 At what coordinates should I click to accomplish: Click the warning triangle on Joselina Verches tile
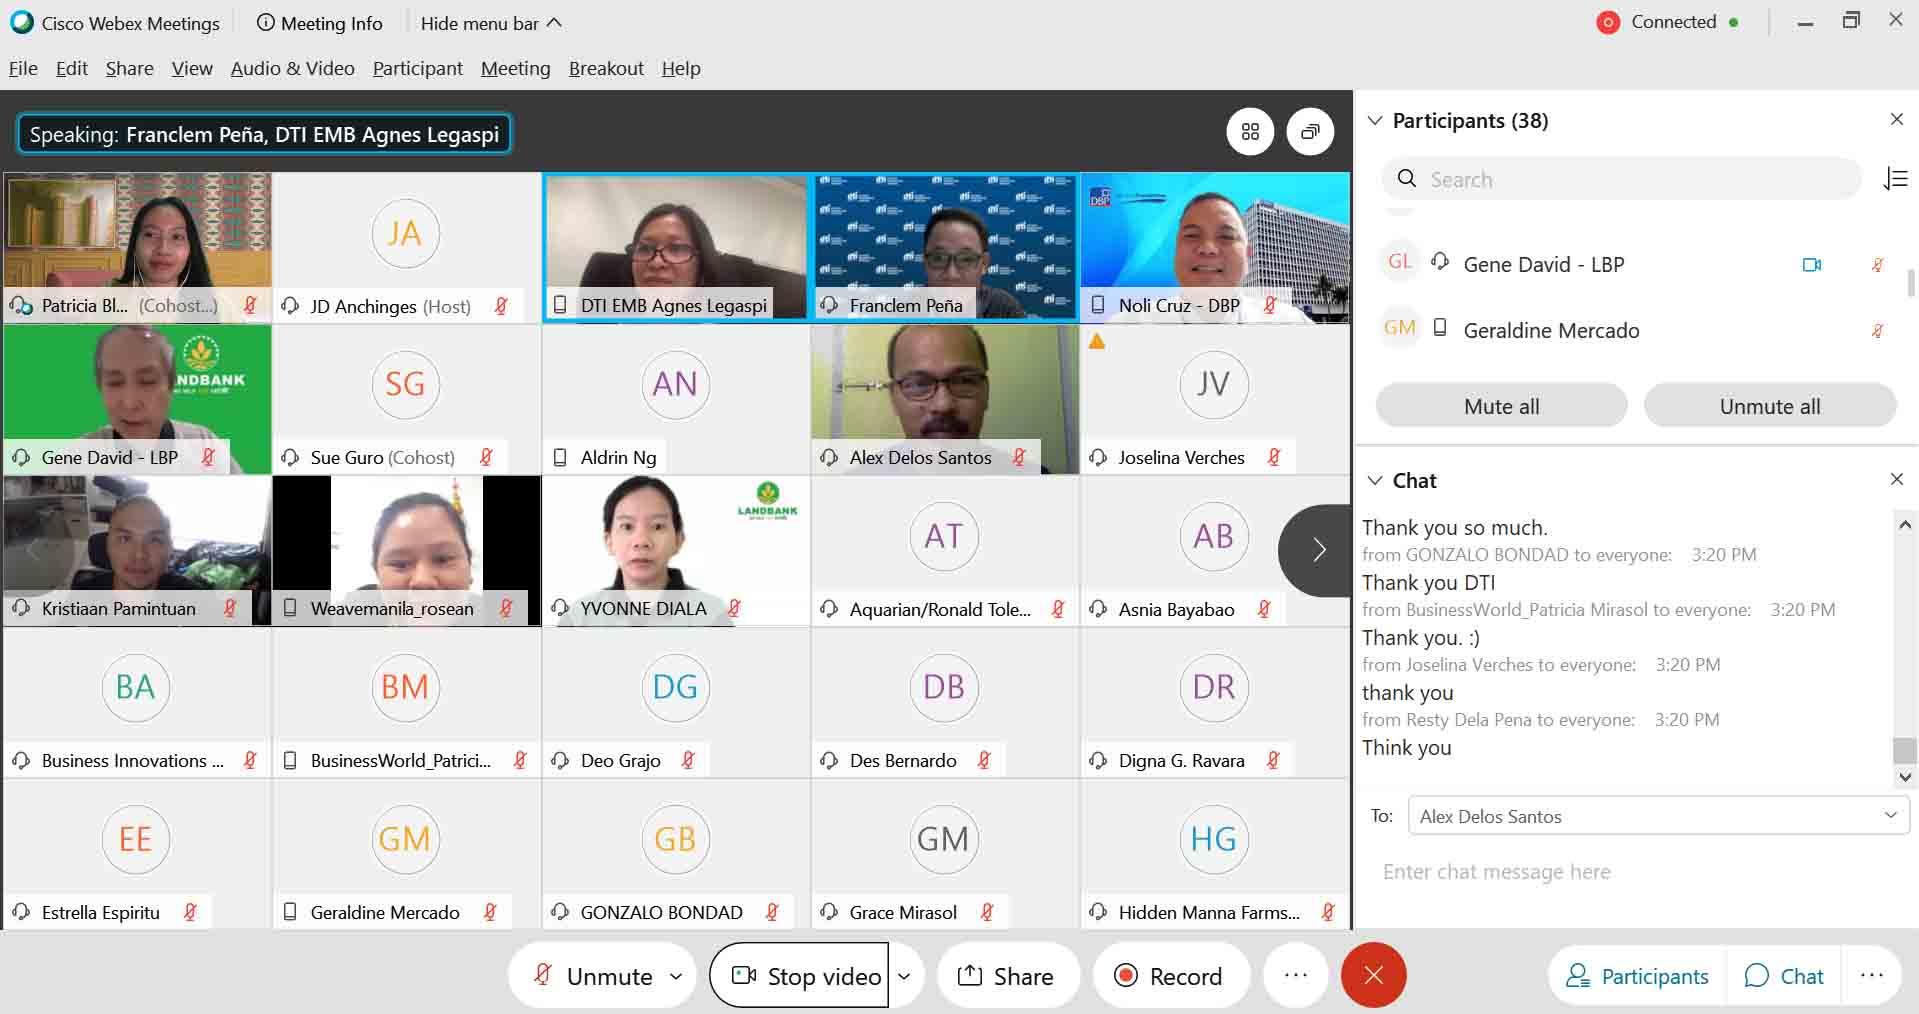coord(1097,341)
